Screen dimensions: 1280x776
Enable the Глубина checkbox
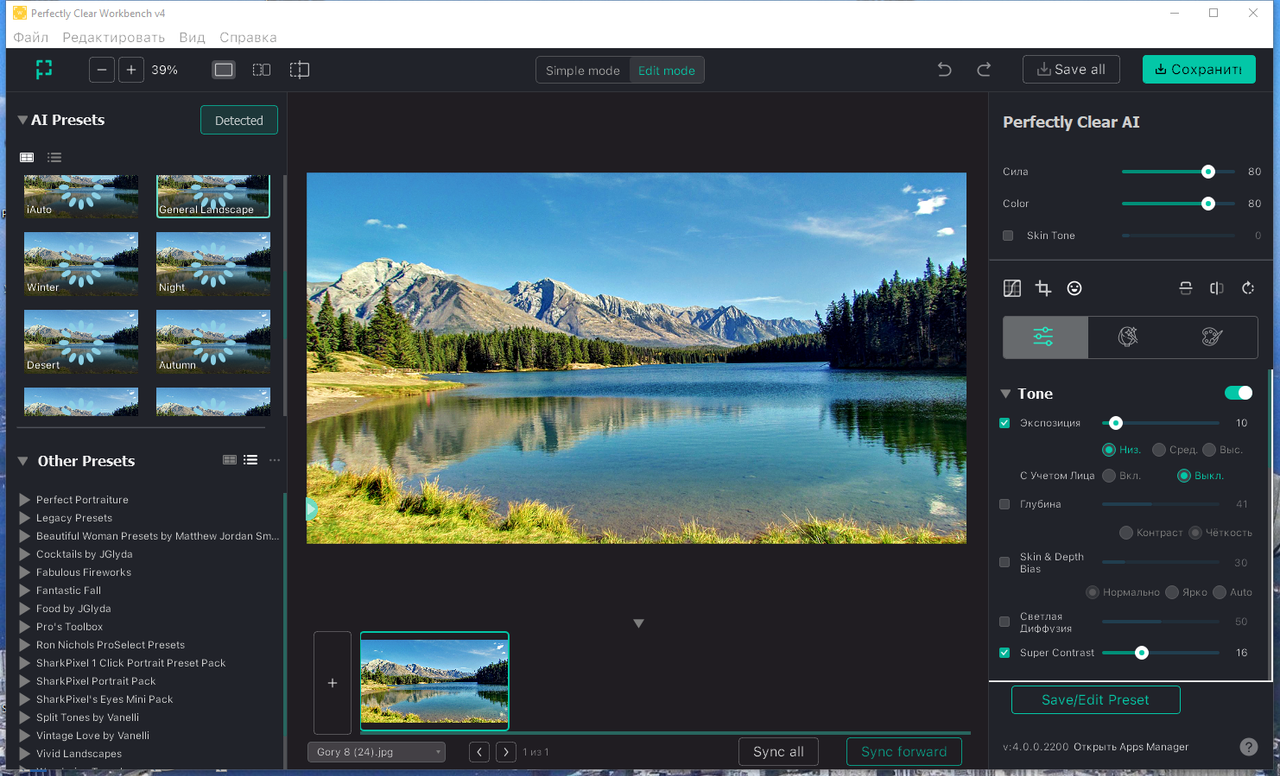1005,504
